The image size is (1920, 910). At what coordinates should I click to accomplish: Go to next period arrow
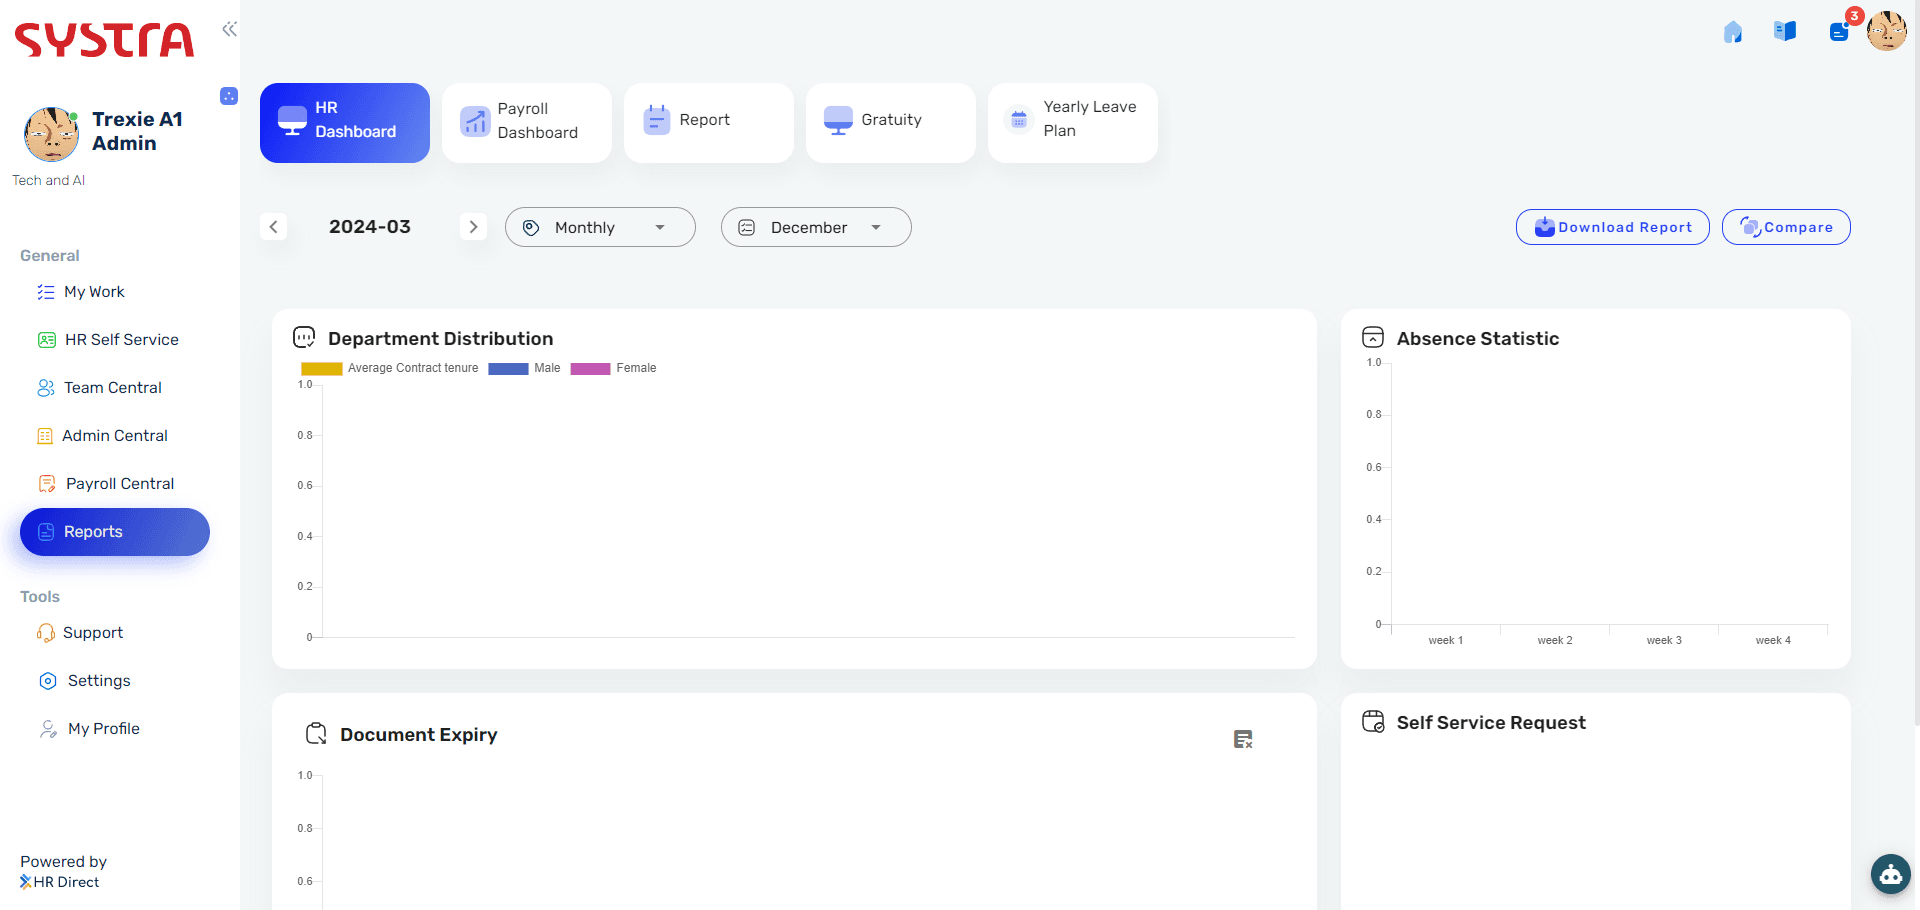tap(474, 227)
